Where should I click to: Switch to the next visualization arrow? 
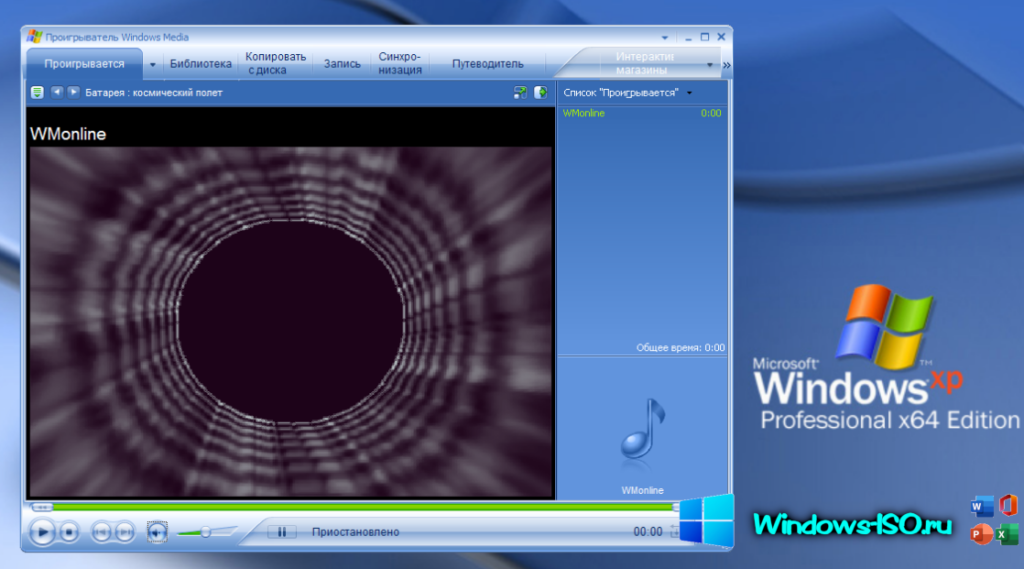pyautogui.click(x=73, y=92)
